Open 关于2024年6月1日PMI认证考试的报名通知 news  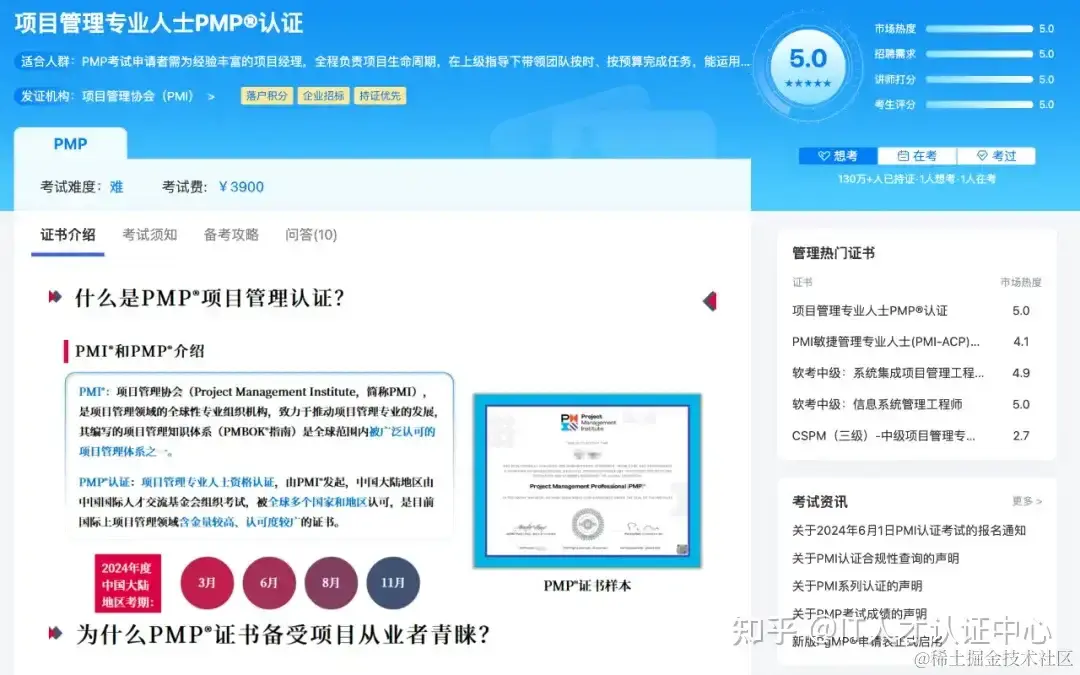click(909, 530)
